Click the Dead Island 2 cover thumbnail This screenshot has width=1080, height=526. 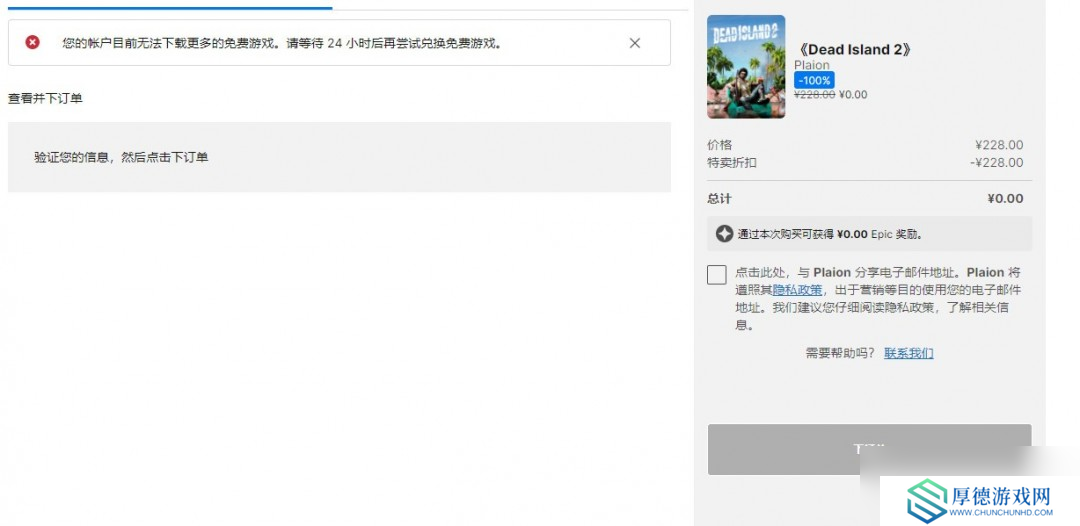pyautogui.click(x=746, y=67)
